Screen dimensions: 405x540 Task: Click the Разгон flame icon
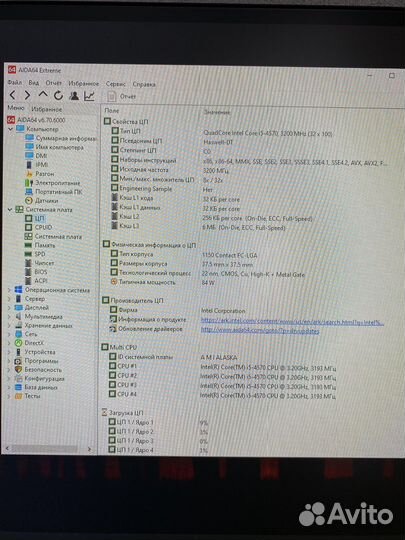tap(30, 174)
